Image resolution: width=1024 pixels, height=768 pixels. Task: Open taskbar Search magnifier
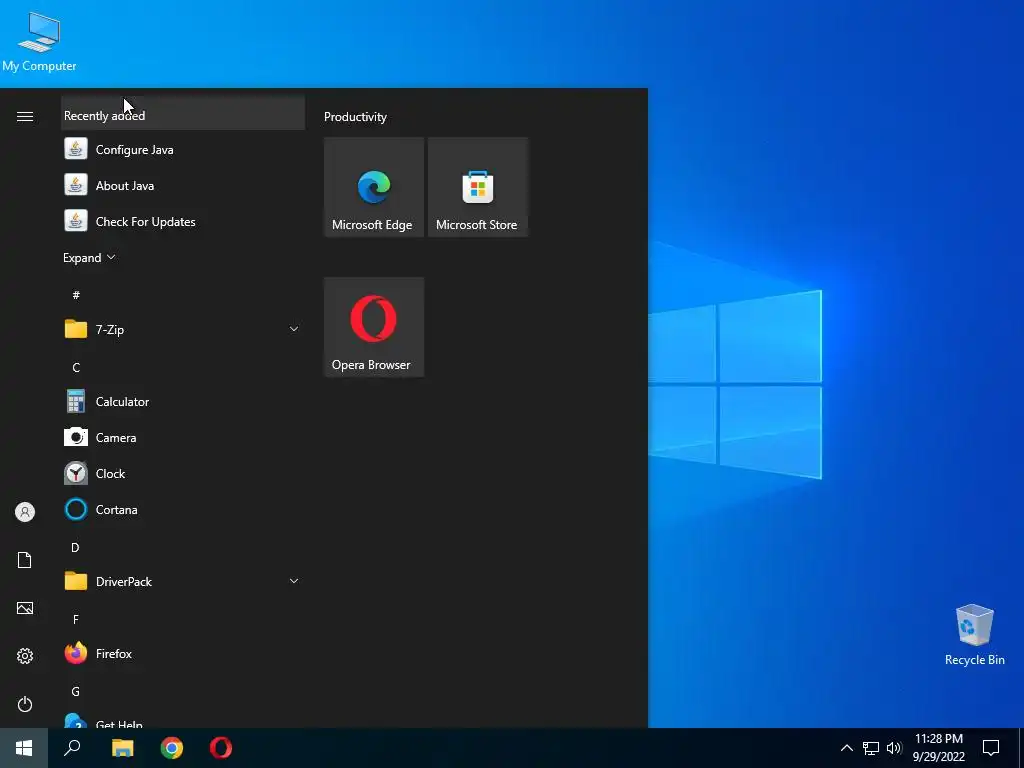coord(72,748)
